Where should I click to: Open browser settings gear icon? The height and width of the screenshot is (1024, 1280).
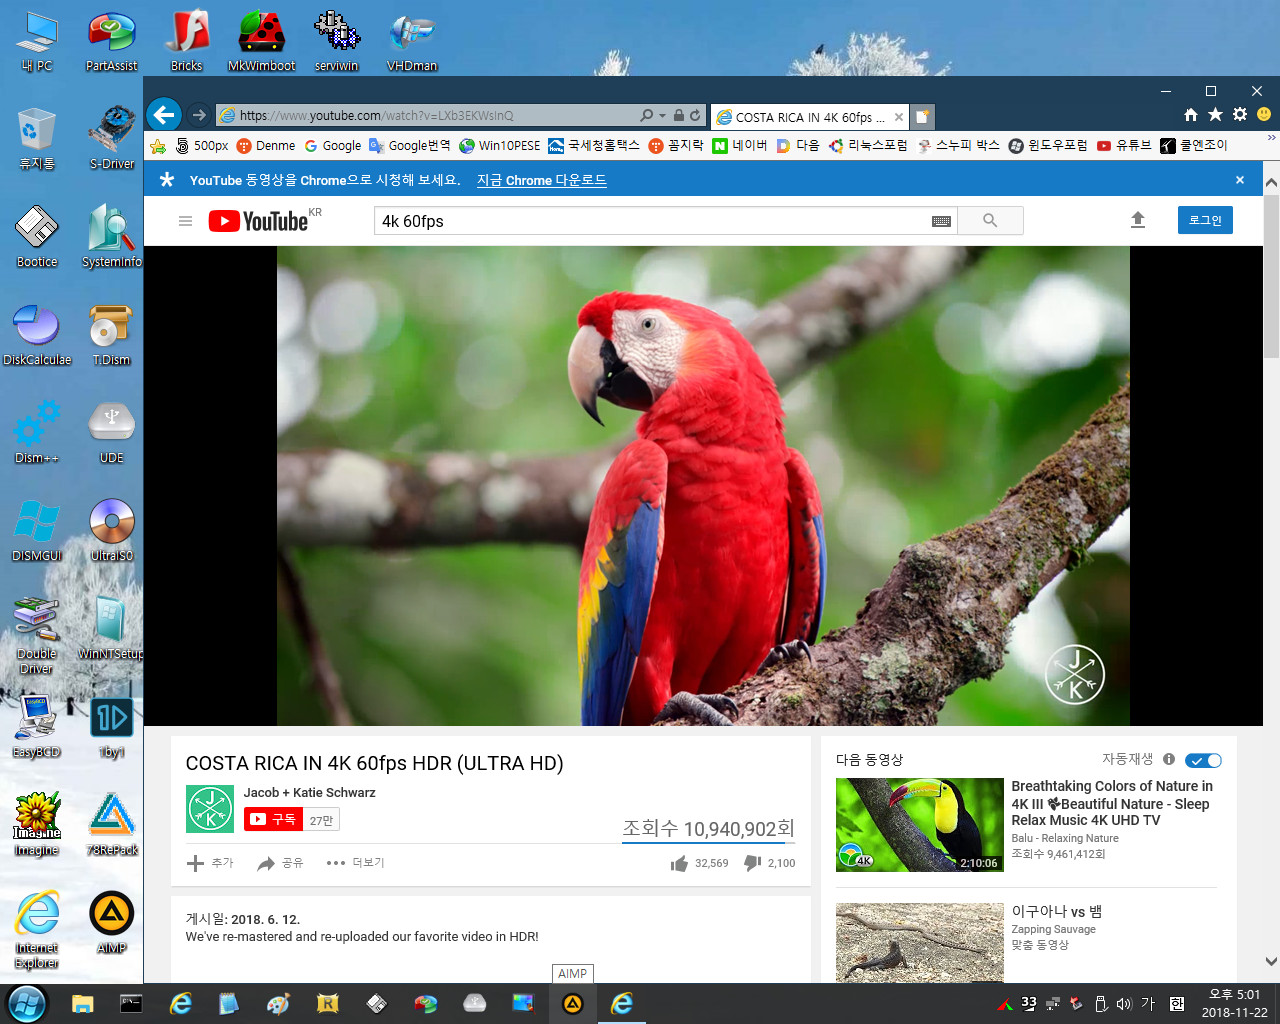click(x=1240, y=115)
